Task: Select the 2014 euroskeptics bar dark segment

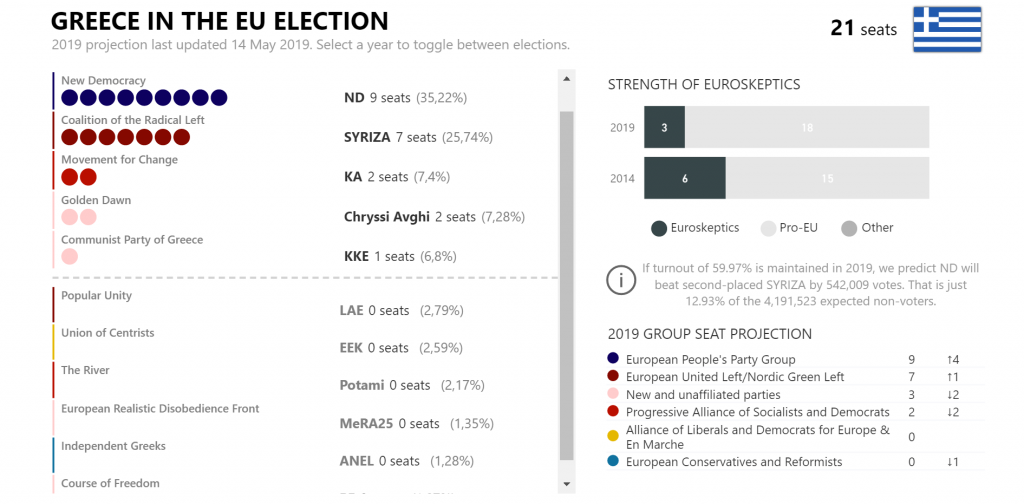Action: (x=685, y=178)
